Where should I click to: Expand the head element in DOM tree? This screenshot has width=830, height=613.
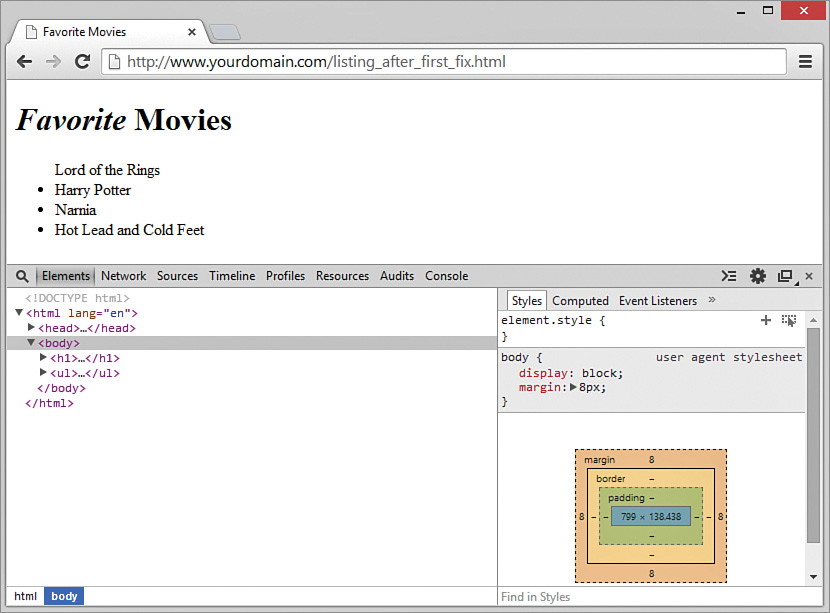(x=30, y=327)
